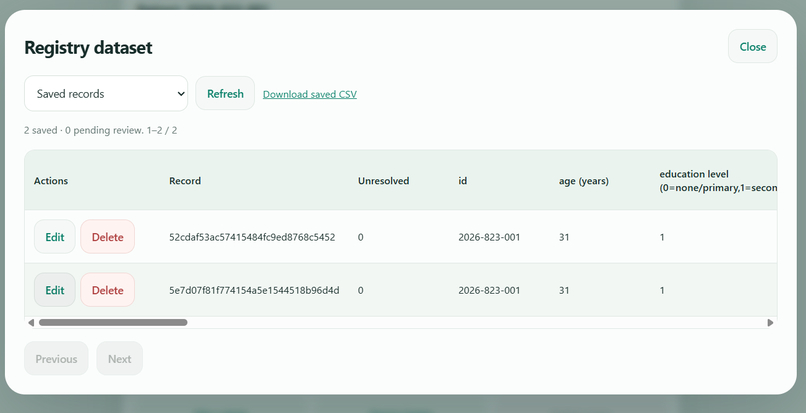The height and width of the screenshot is (413, 806).
Task: Refresh the registry dataset list
Action: (x=225, y=94)
